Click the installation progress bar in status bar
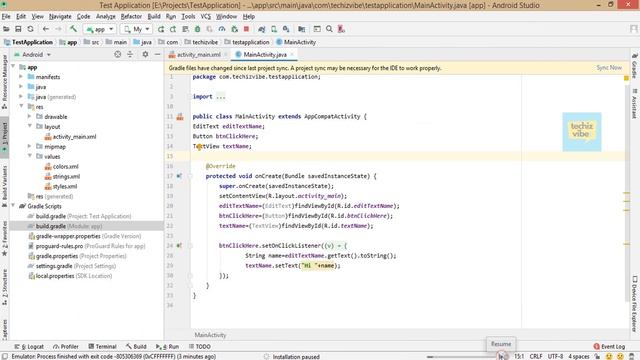The width and height of the screenshot is (640, 360). (x=461, y=357)
